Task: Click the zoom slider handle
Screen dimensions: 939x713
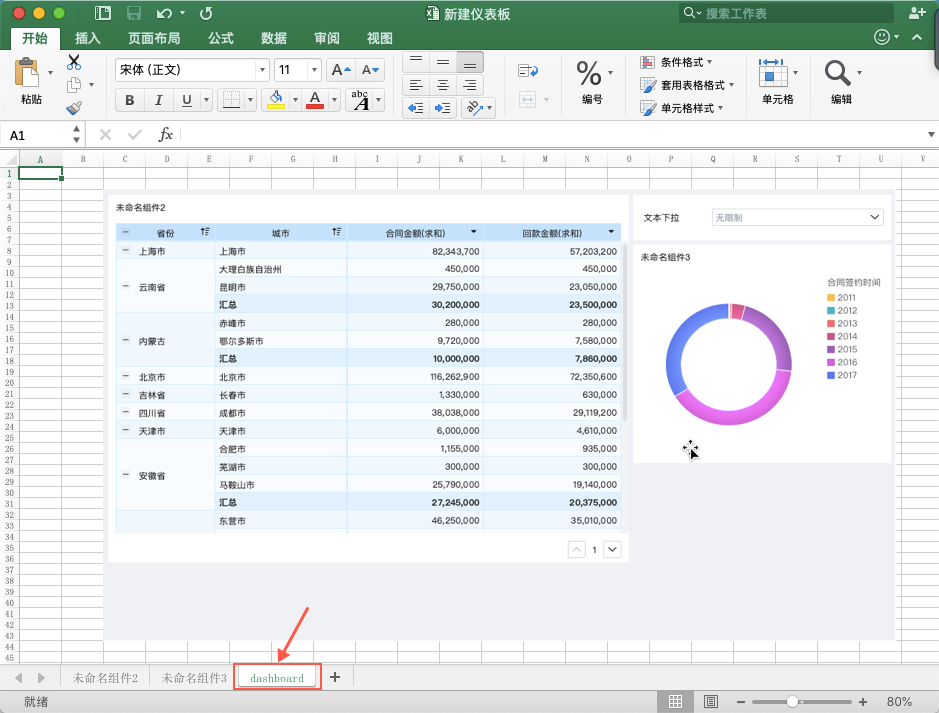Action: coord(792,702)
